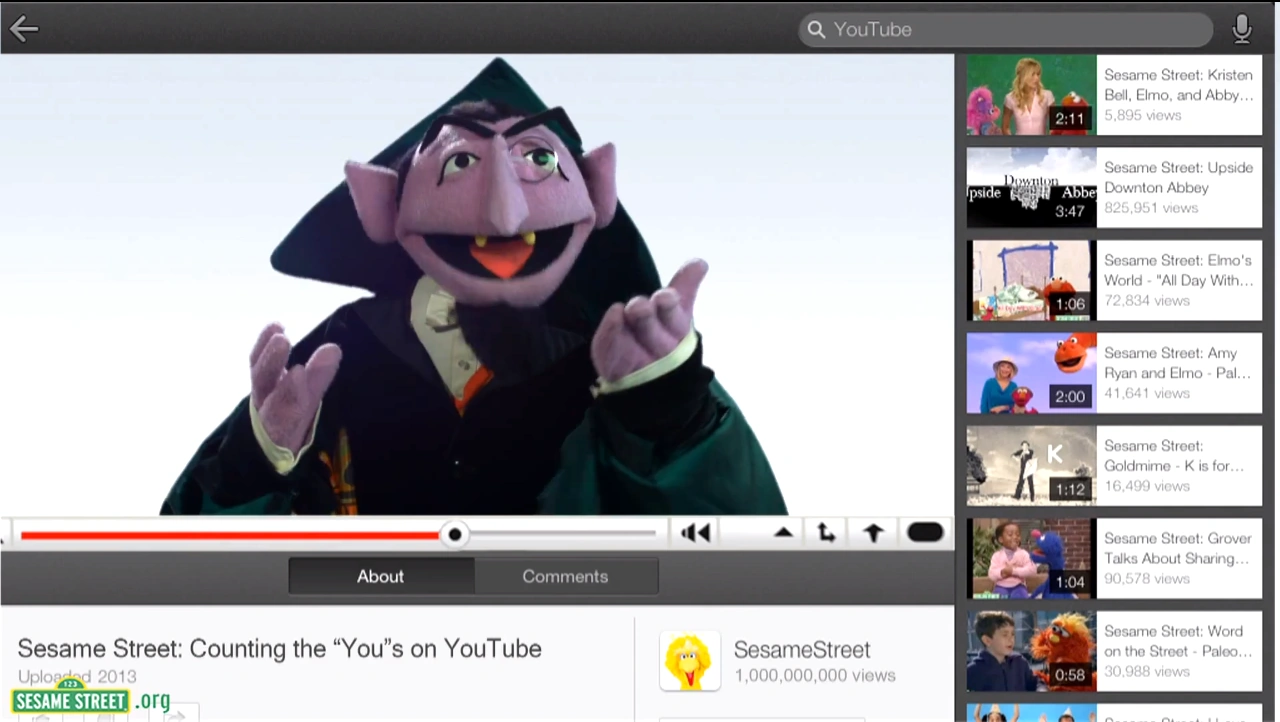The image size is (1280, 722).
Task: Open Kristen Bell, Elmo, and Abby video thumbnail
Action: point(1031,95)
